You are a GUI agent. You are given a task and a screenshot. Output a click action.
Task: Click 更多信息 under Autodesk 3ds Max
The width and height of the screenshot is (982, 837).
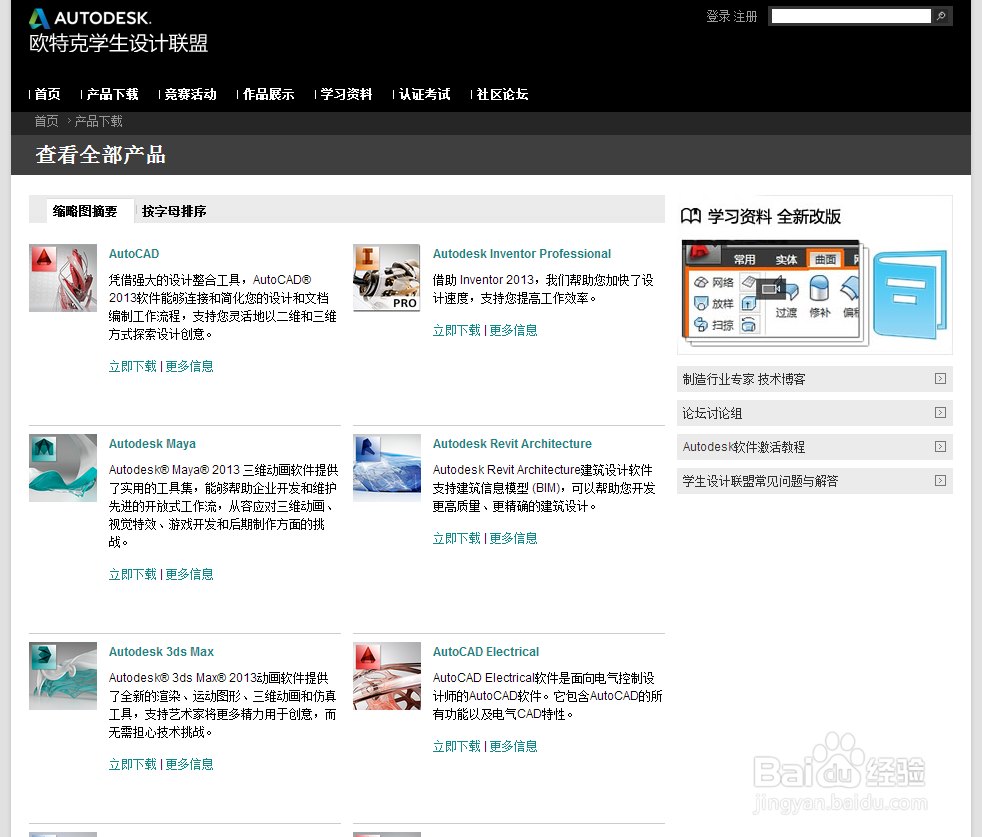189,764
